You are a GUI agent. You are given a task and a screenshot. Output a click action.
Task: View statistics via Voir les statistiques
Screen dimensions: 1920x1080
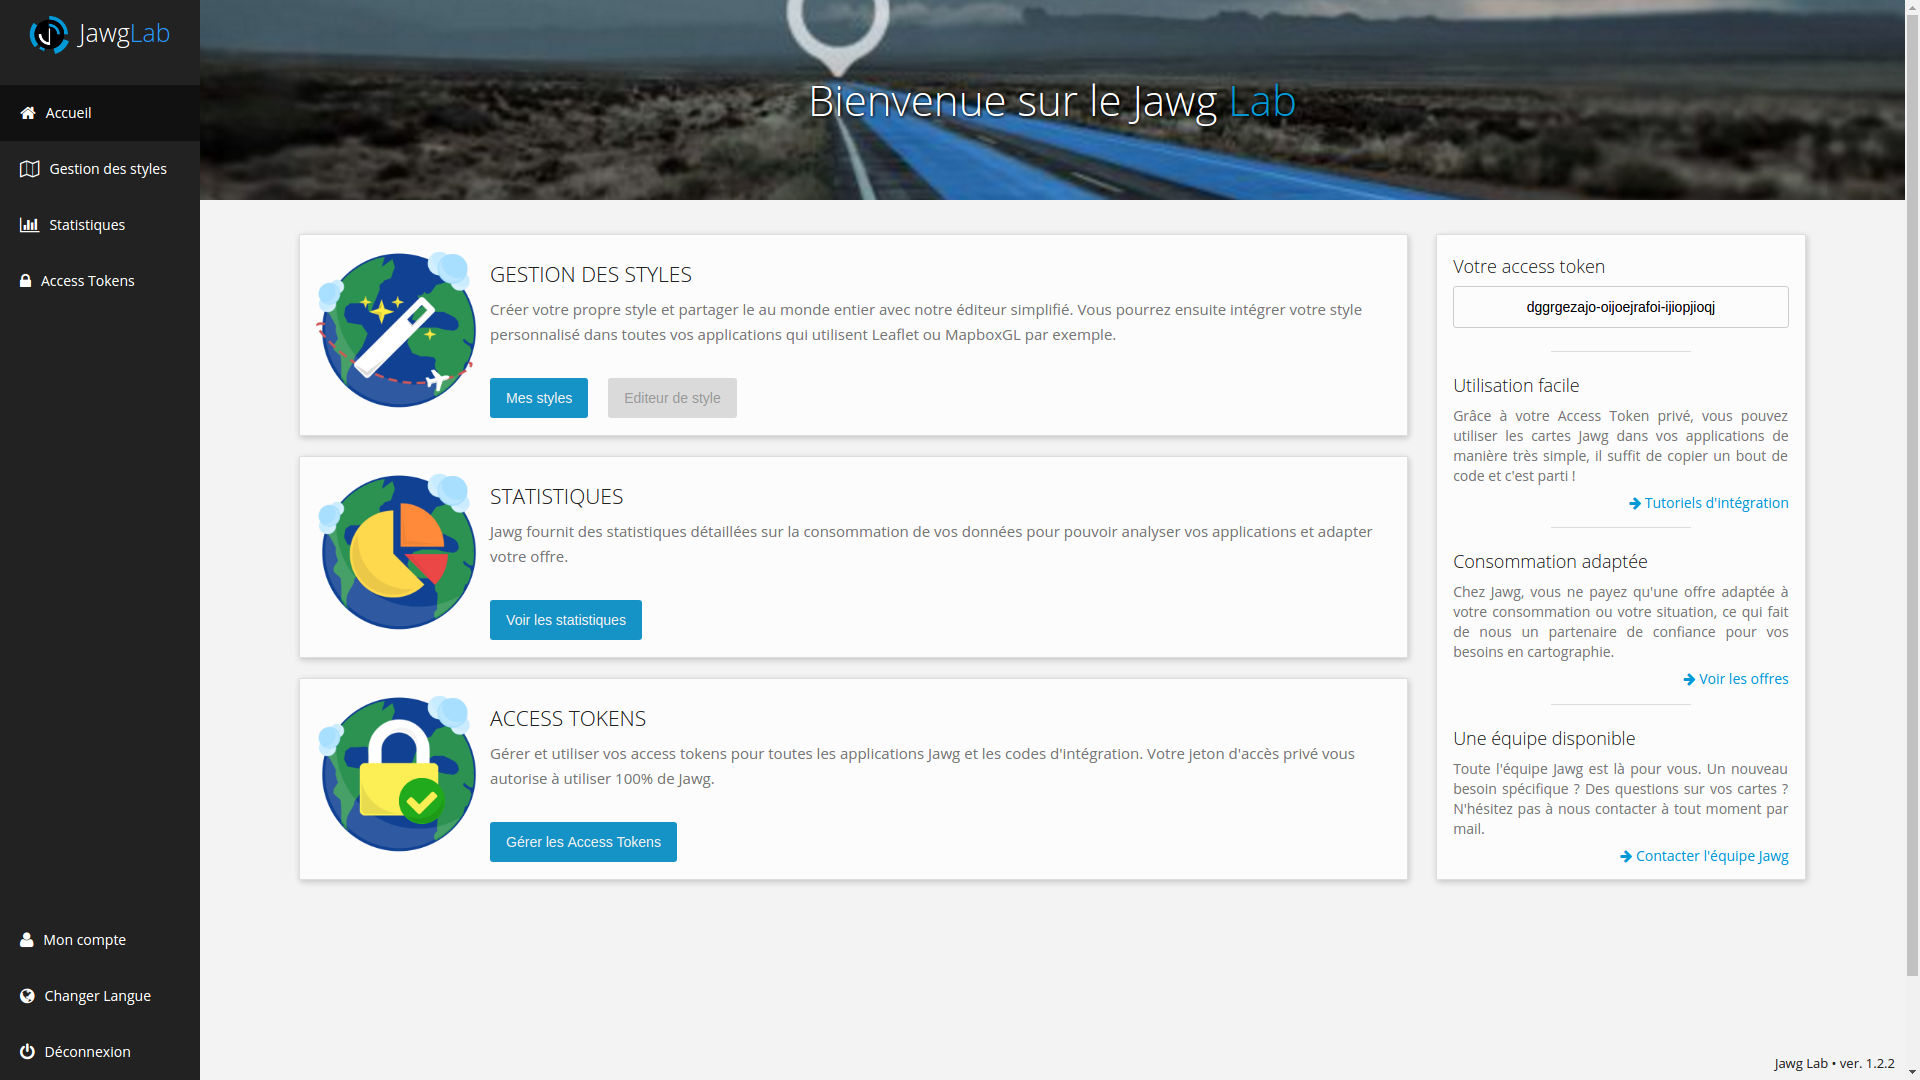pos(566,620)
